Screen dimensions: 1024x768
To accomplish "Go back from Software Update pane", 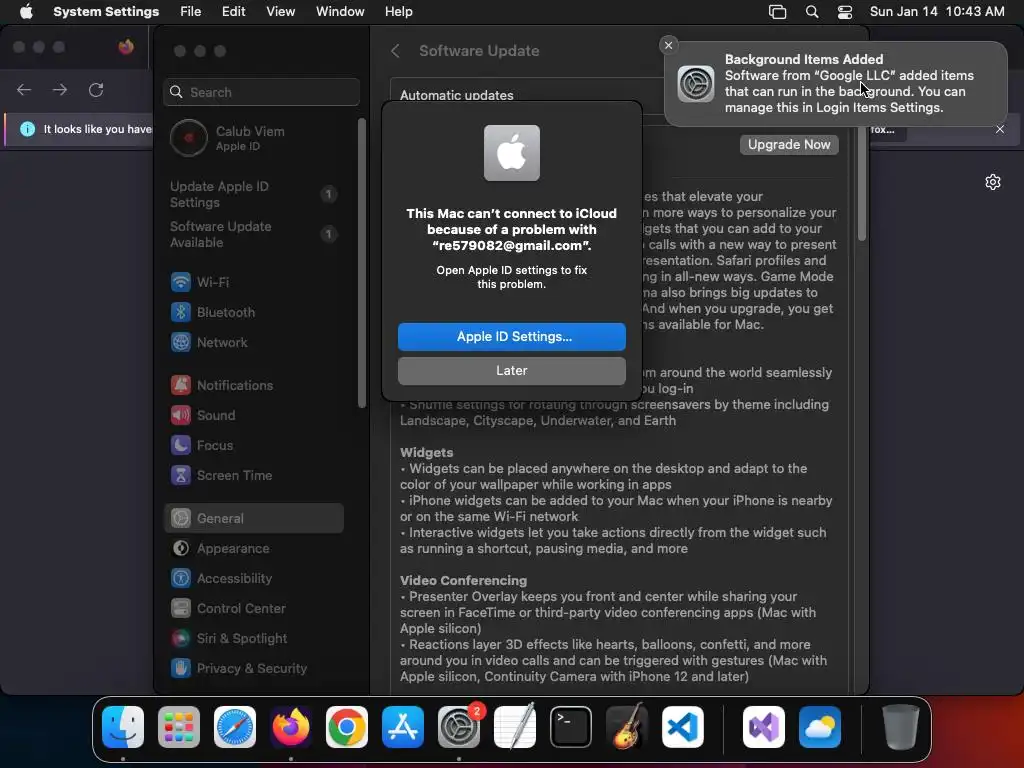I will coord(395,51).
